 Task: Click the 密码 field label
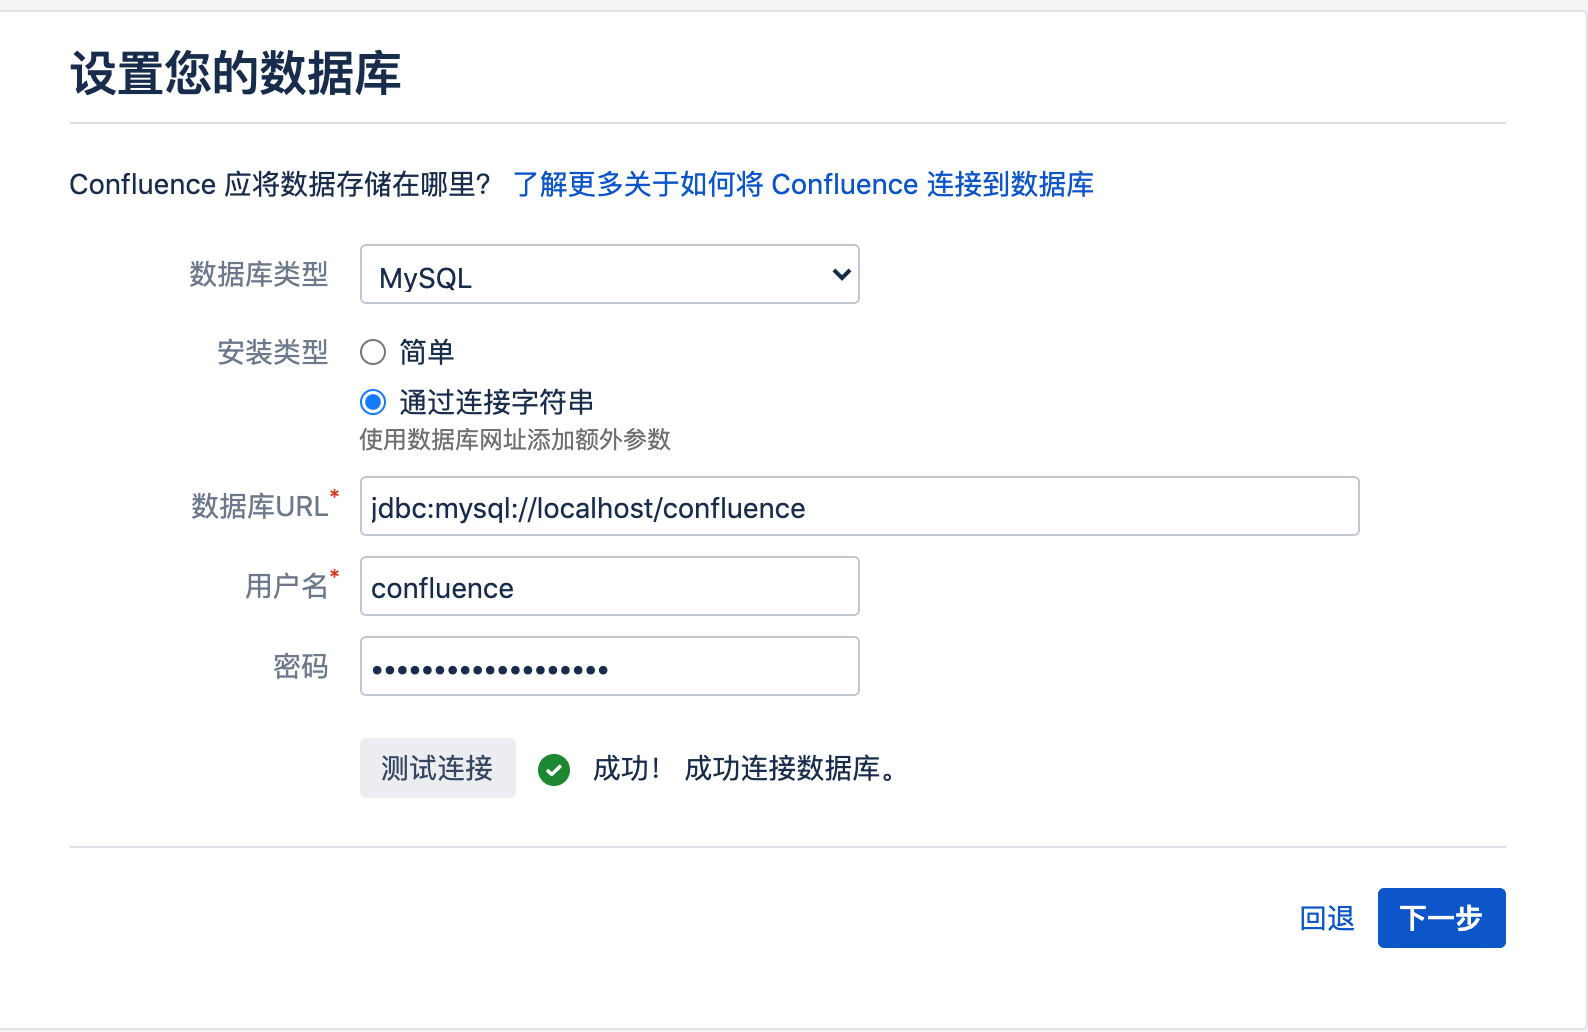coord(301,666)
